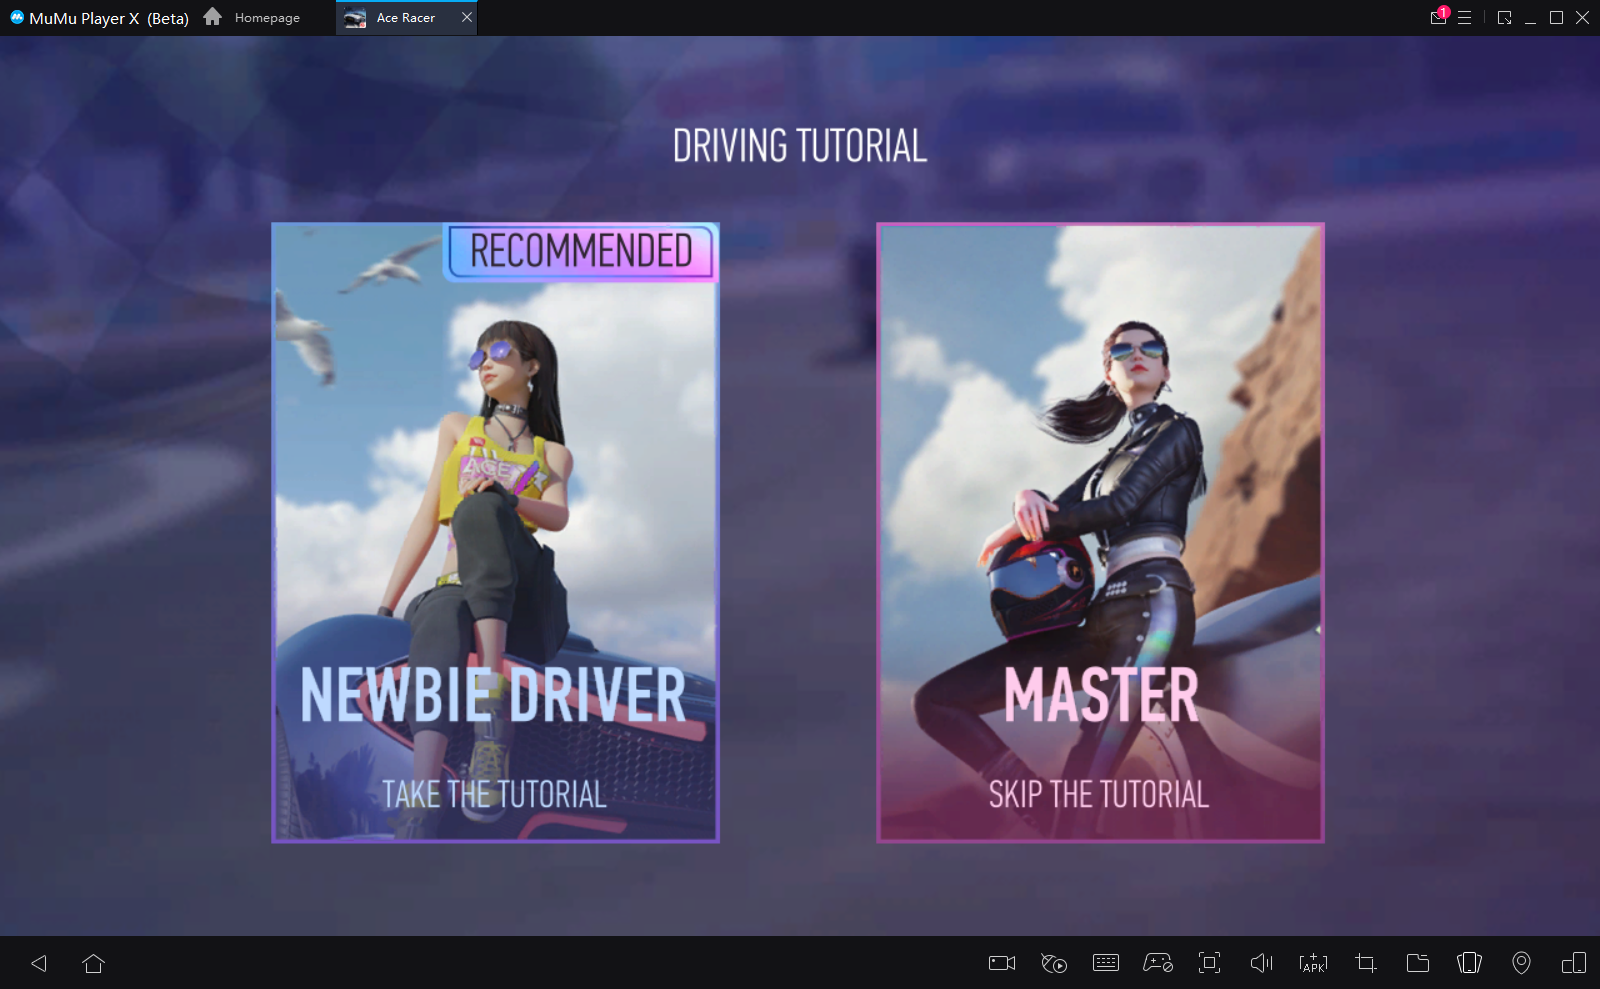Click the RECOMMENDED badge

click(580, 251)
